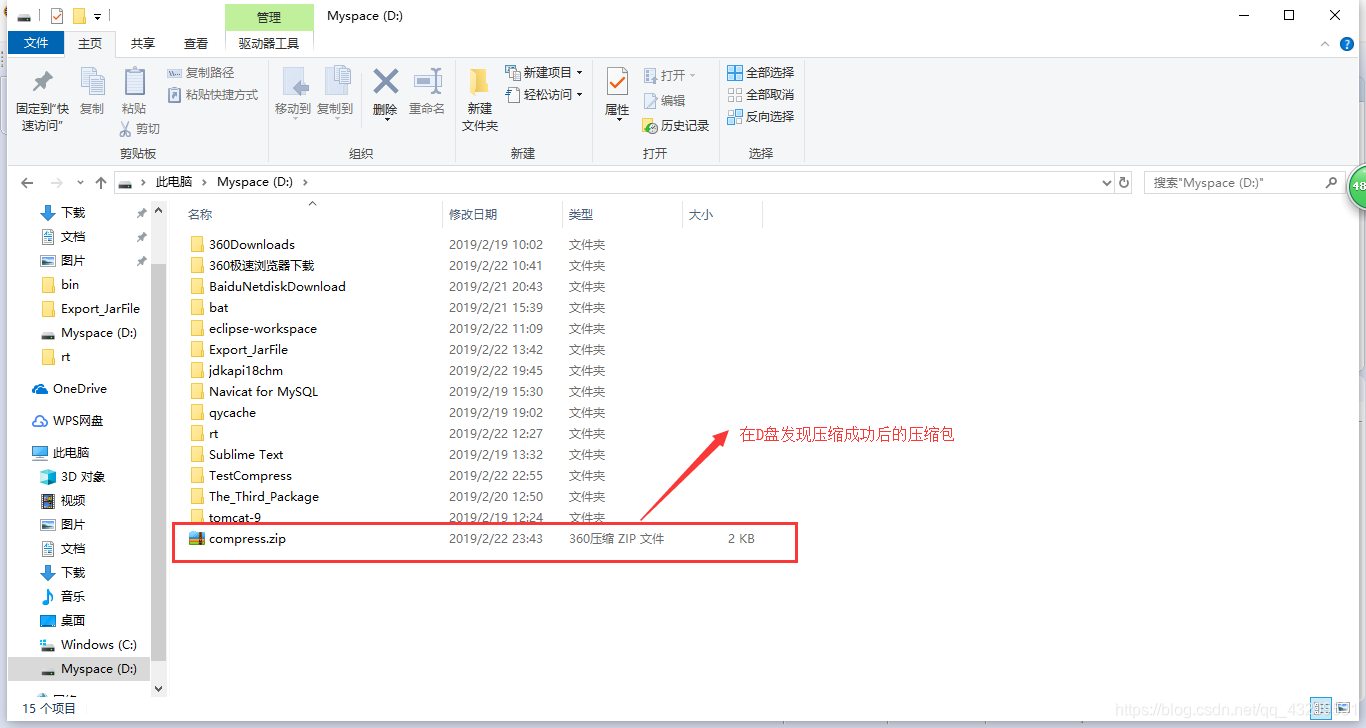The height and width of the screenshot is (728, 1366).
Task: Collapse the ribbon with chevron
Action: (1327, 44)
